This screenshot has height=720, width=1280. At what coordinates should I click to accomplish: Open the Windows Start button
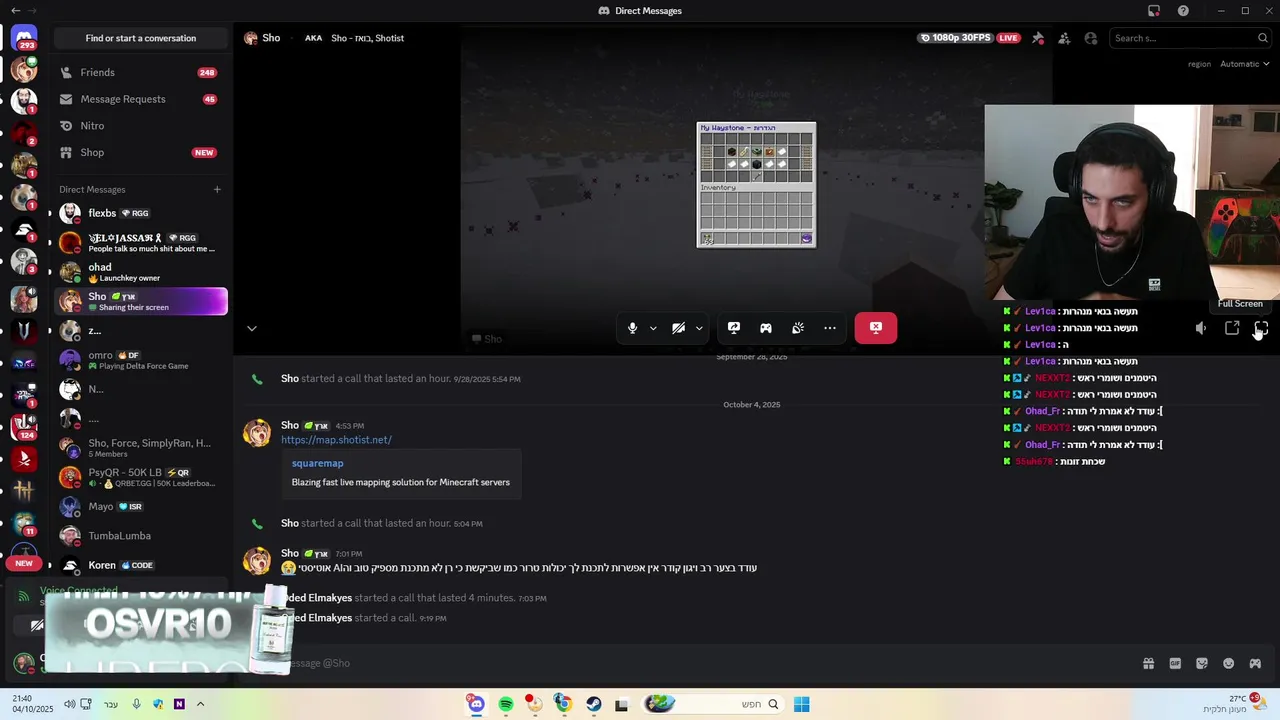[x=802, y=704]
